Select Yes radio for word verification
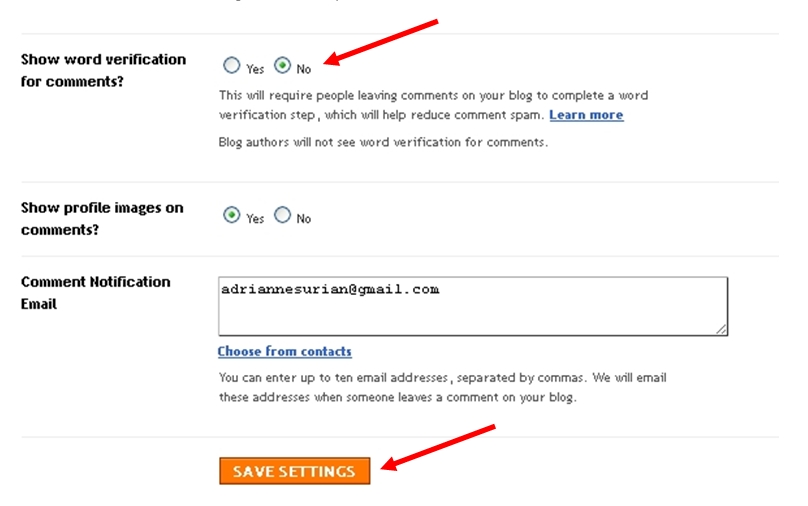The width and height of the screenshot is (808, 506). pyautogui.click(x=232, y=66)
